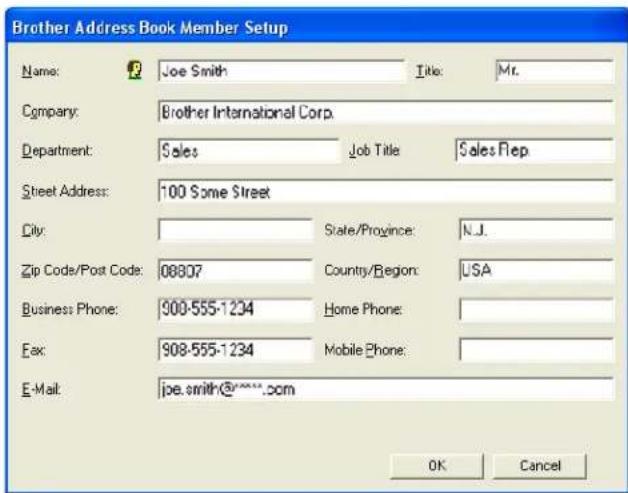The image size is (628, 493).
Task: Click the Fax: label
Action: pos(33,350)
